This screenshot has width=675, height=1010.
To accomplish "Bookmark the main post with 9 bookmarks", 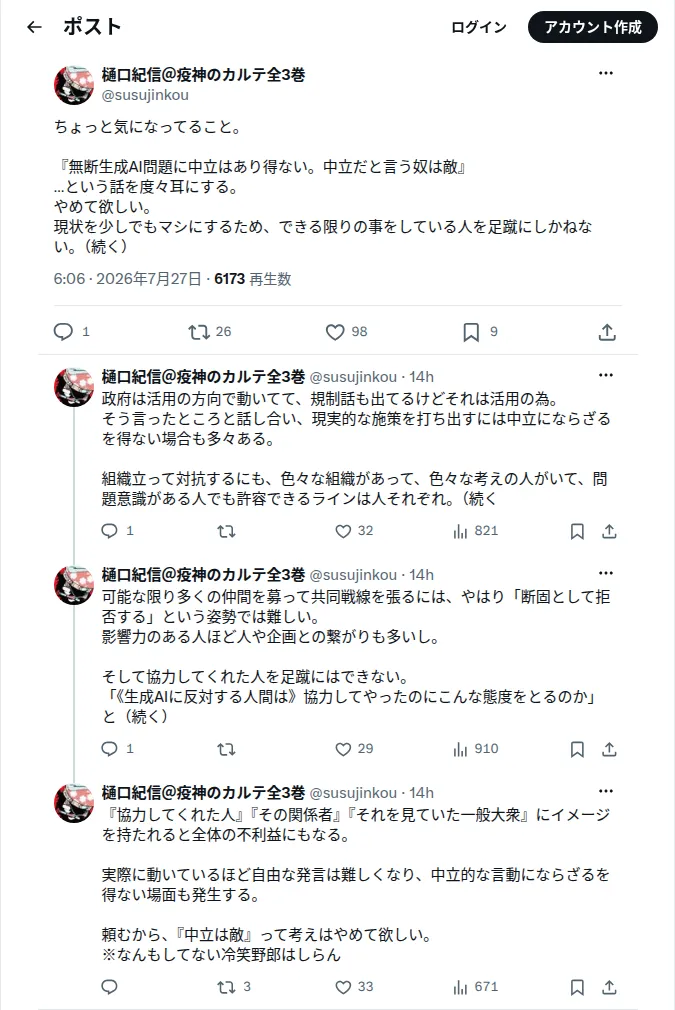I will [x=471, y=332].
